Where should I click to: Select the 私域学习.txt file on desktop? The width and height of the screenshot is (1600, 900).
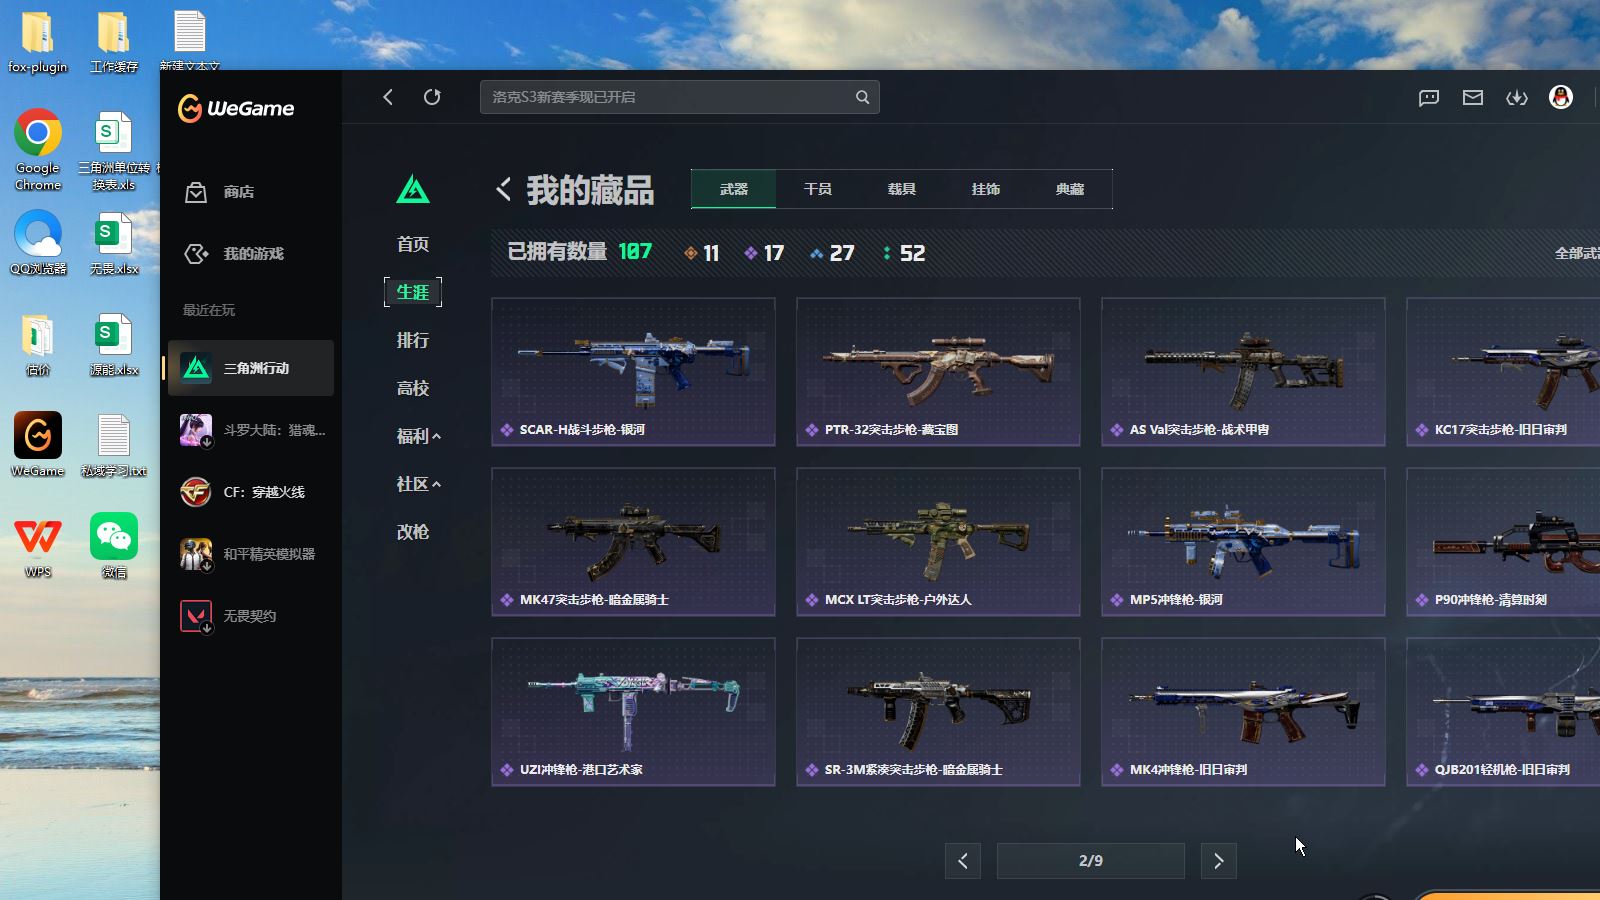click(x=114, y=446)
